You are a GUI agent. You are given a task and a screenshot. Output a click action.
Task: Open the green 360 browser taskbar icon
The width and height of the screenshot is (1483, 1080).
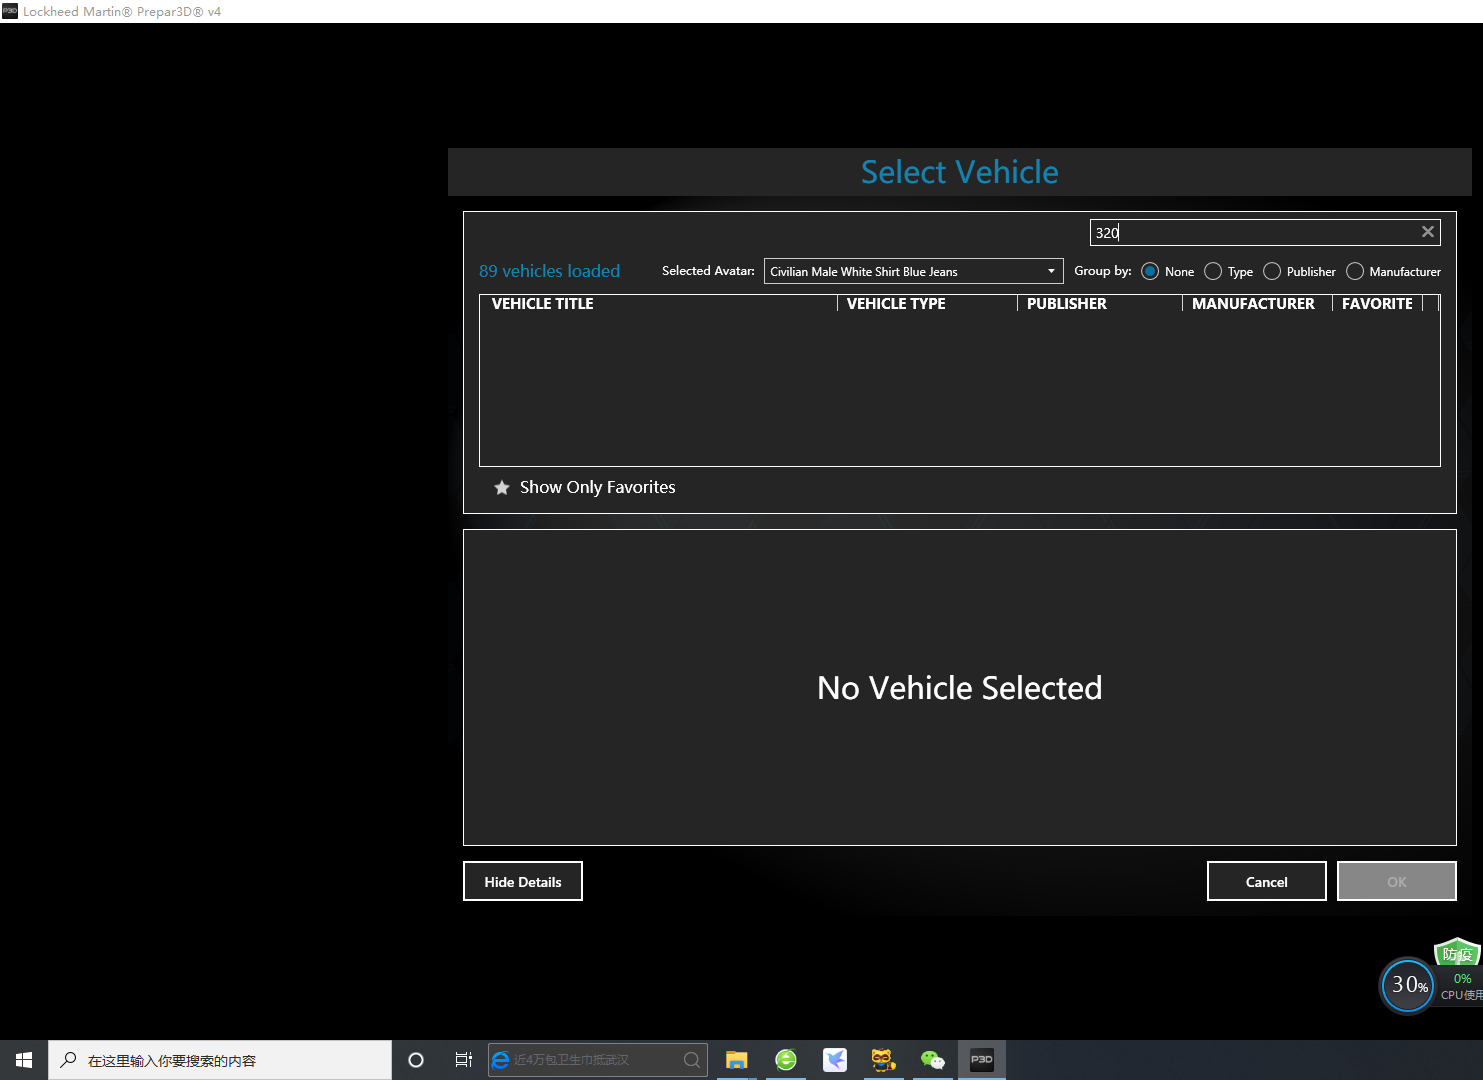click(x=786, y=1060)
